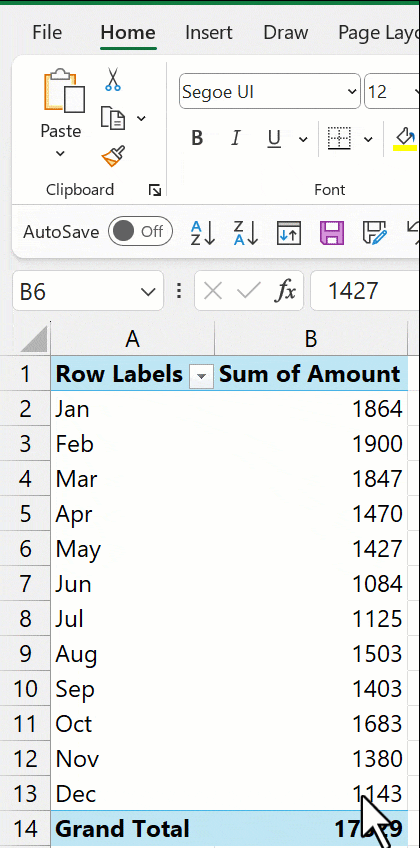Click the formula bar Cancel X icon
Image resolution: width=420 pixels, height=848 pixels.
(213, 292)
